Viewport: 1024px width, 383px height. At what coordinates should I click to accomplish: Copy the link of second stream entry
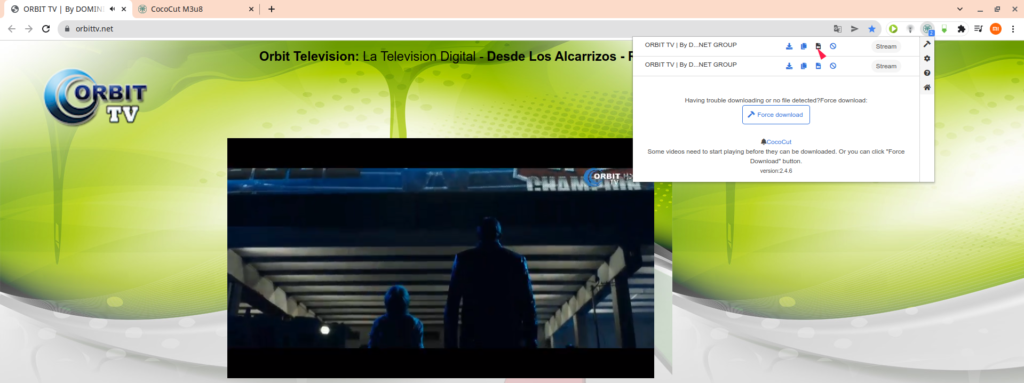coord(804,66)
